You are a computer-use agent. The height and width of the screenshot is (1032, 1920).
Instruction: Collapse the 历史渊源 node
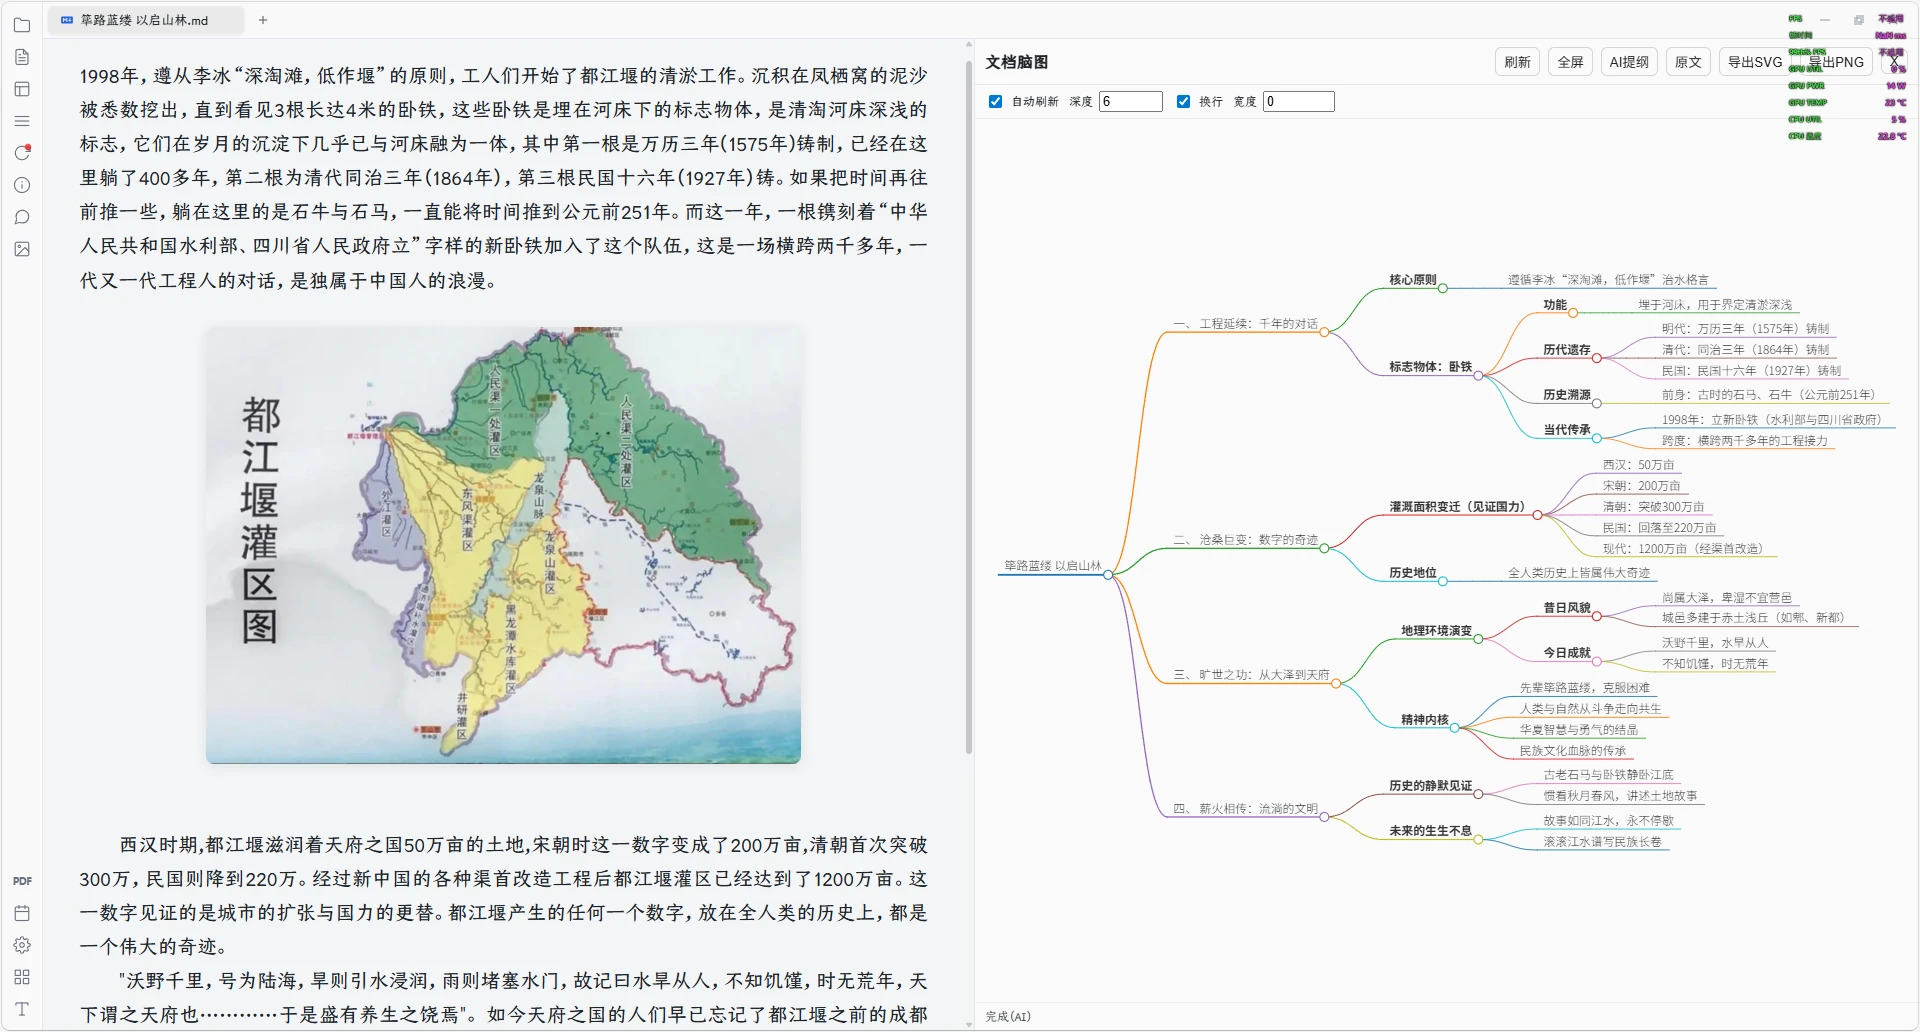[1597, 403]
